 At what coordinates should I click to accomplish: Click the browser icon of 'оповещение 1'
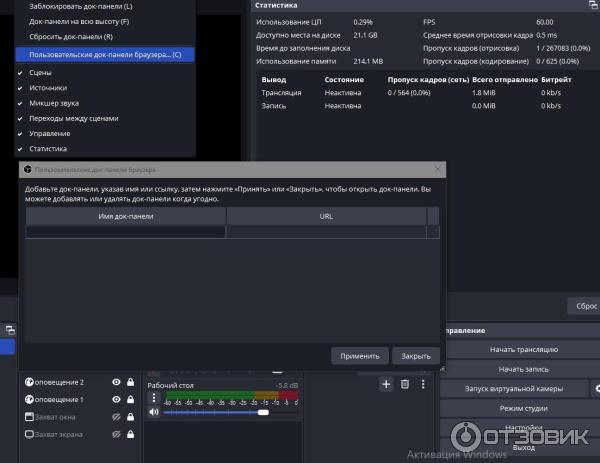pyautogui.click(x=29, y=399)
